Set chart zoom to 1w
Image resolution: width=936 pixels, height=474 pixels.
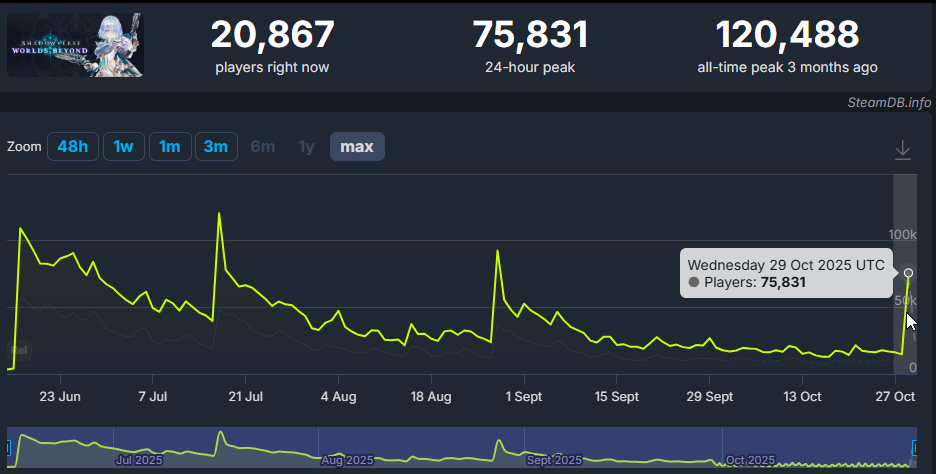124,146
